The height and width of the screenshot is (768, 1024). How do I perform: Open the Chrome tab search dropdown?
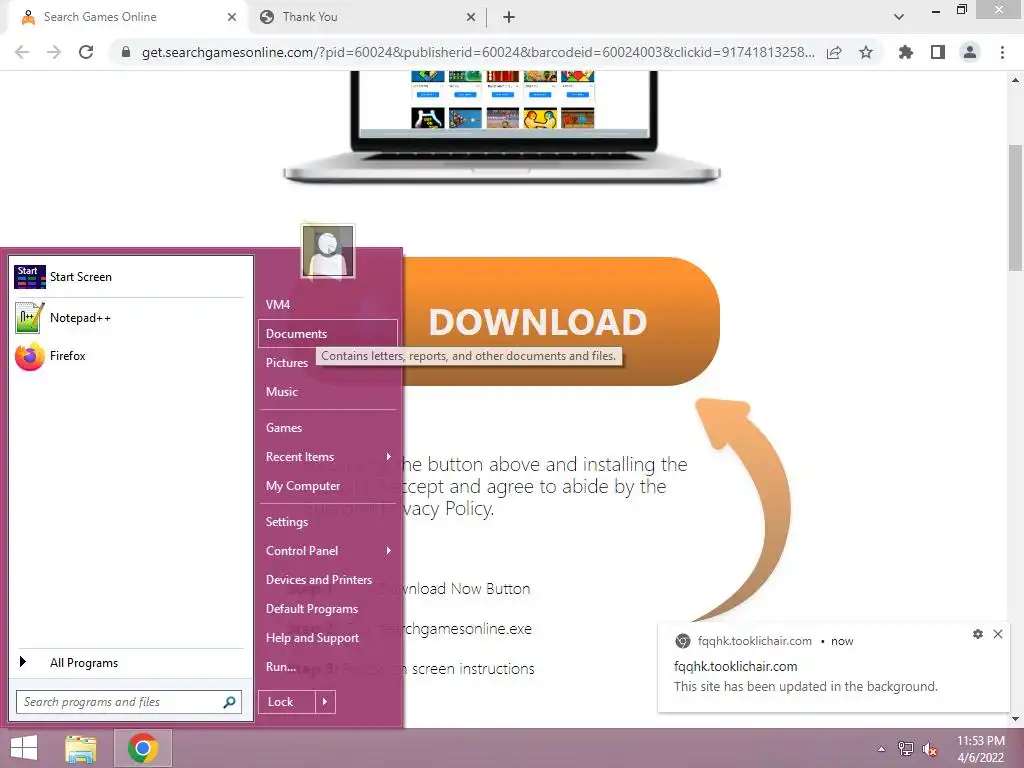click(x=899, y=18)
